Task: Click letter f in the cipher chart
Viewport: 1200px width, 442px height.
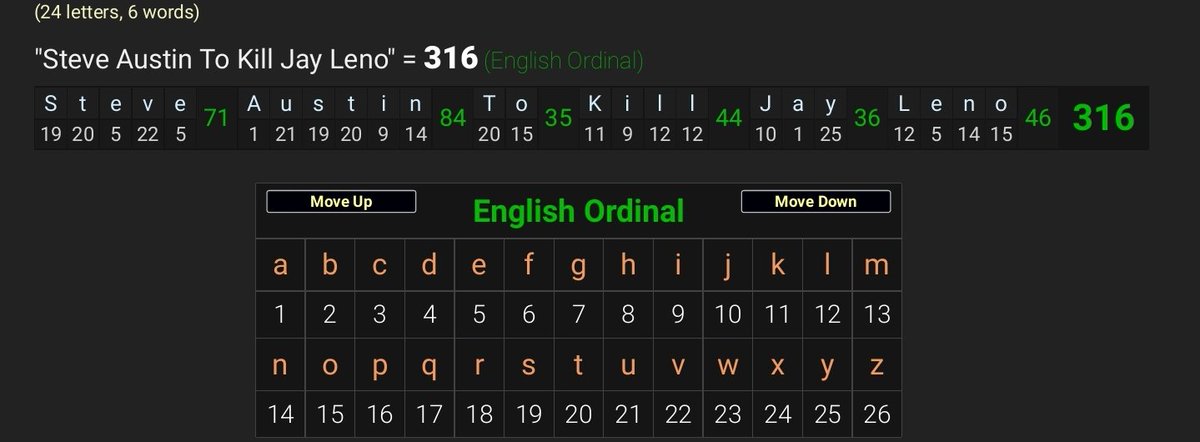Action: pyautogui.click(x=529, y=265)
